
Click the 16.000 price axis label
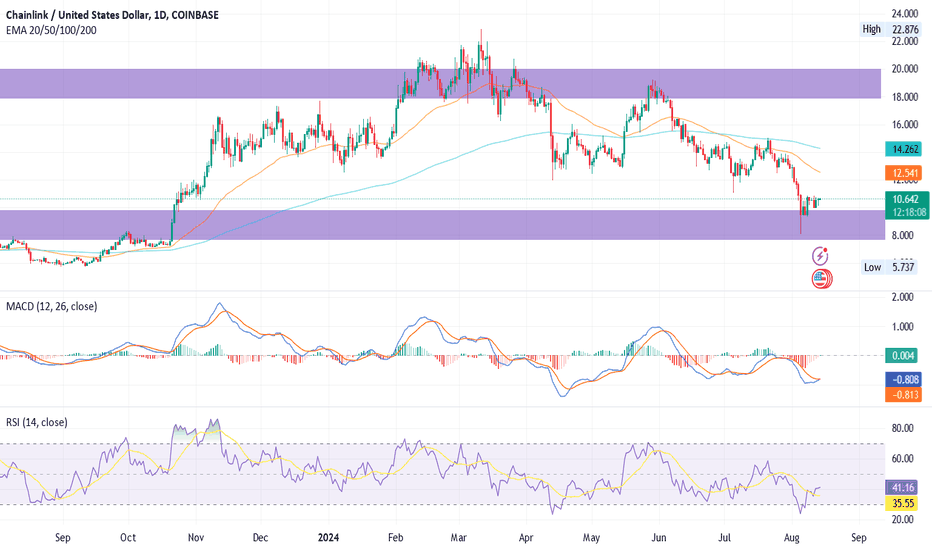pyautogui.click(x=905, y=125)
